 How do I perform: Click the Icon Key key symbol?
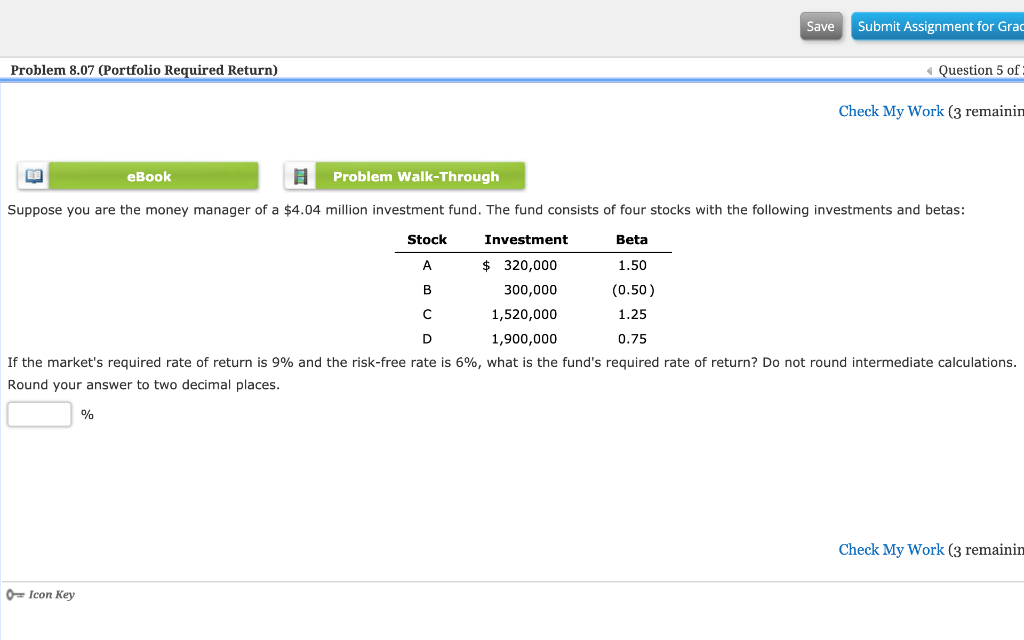click(x=15, y=595)
